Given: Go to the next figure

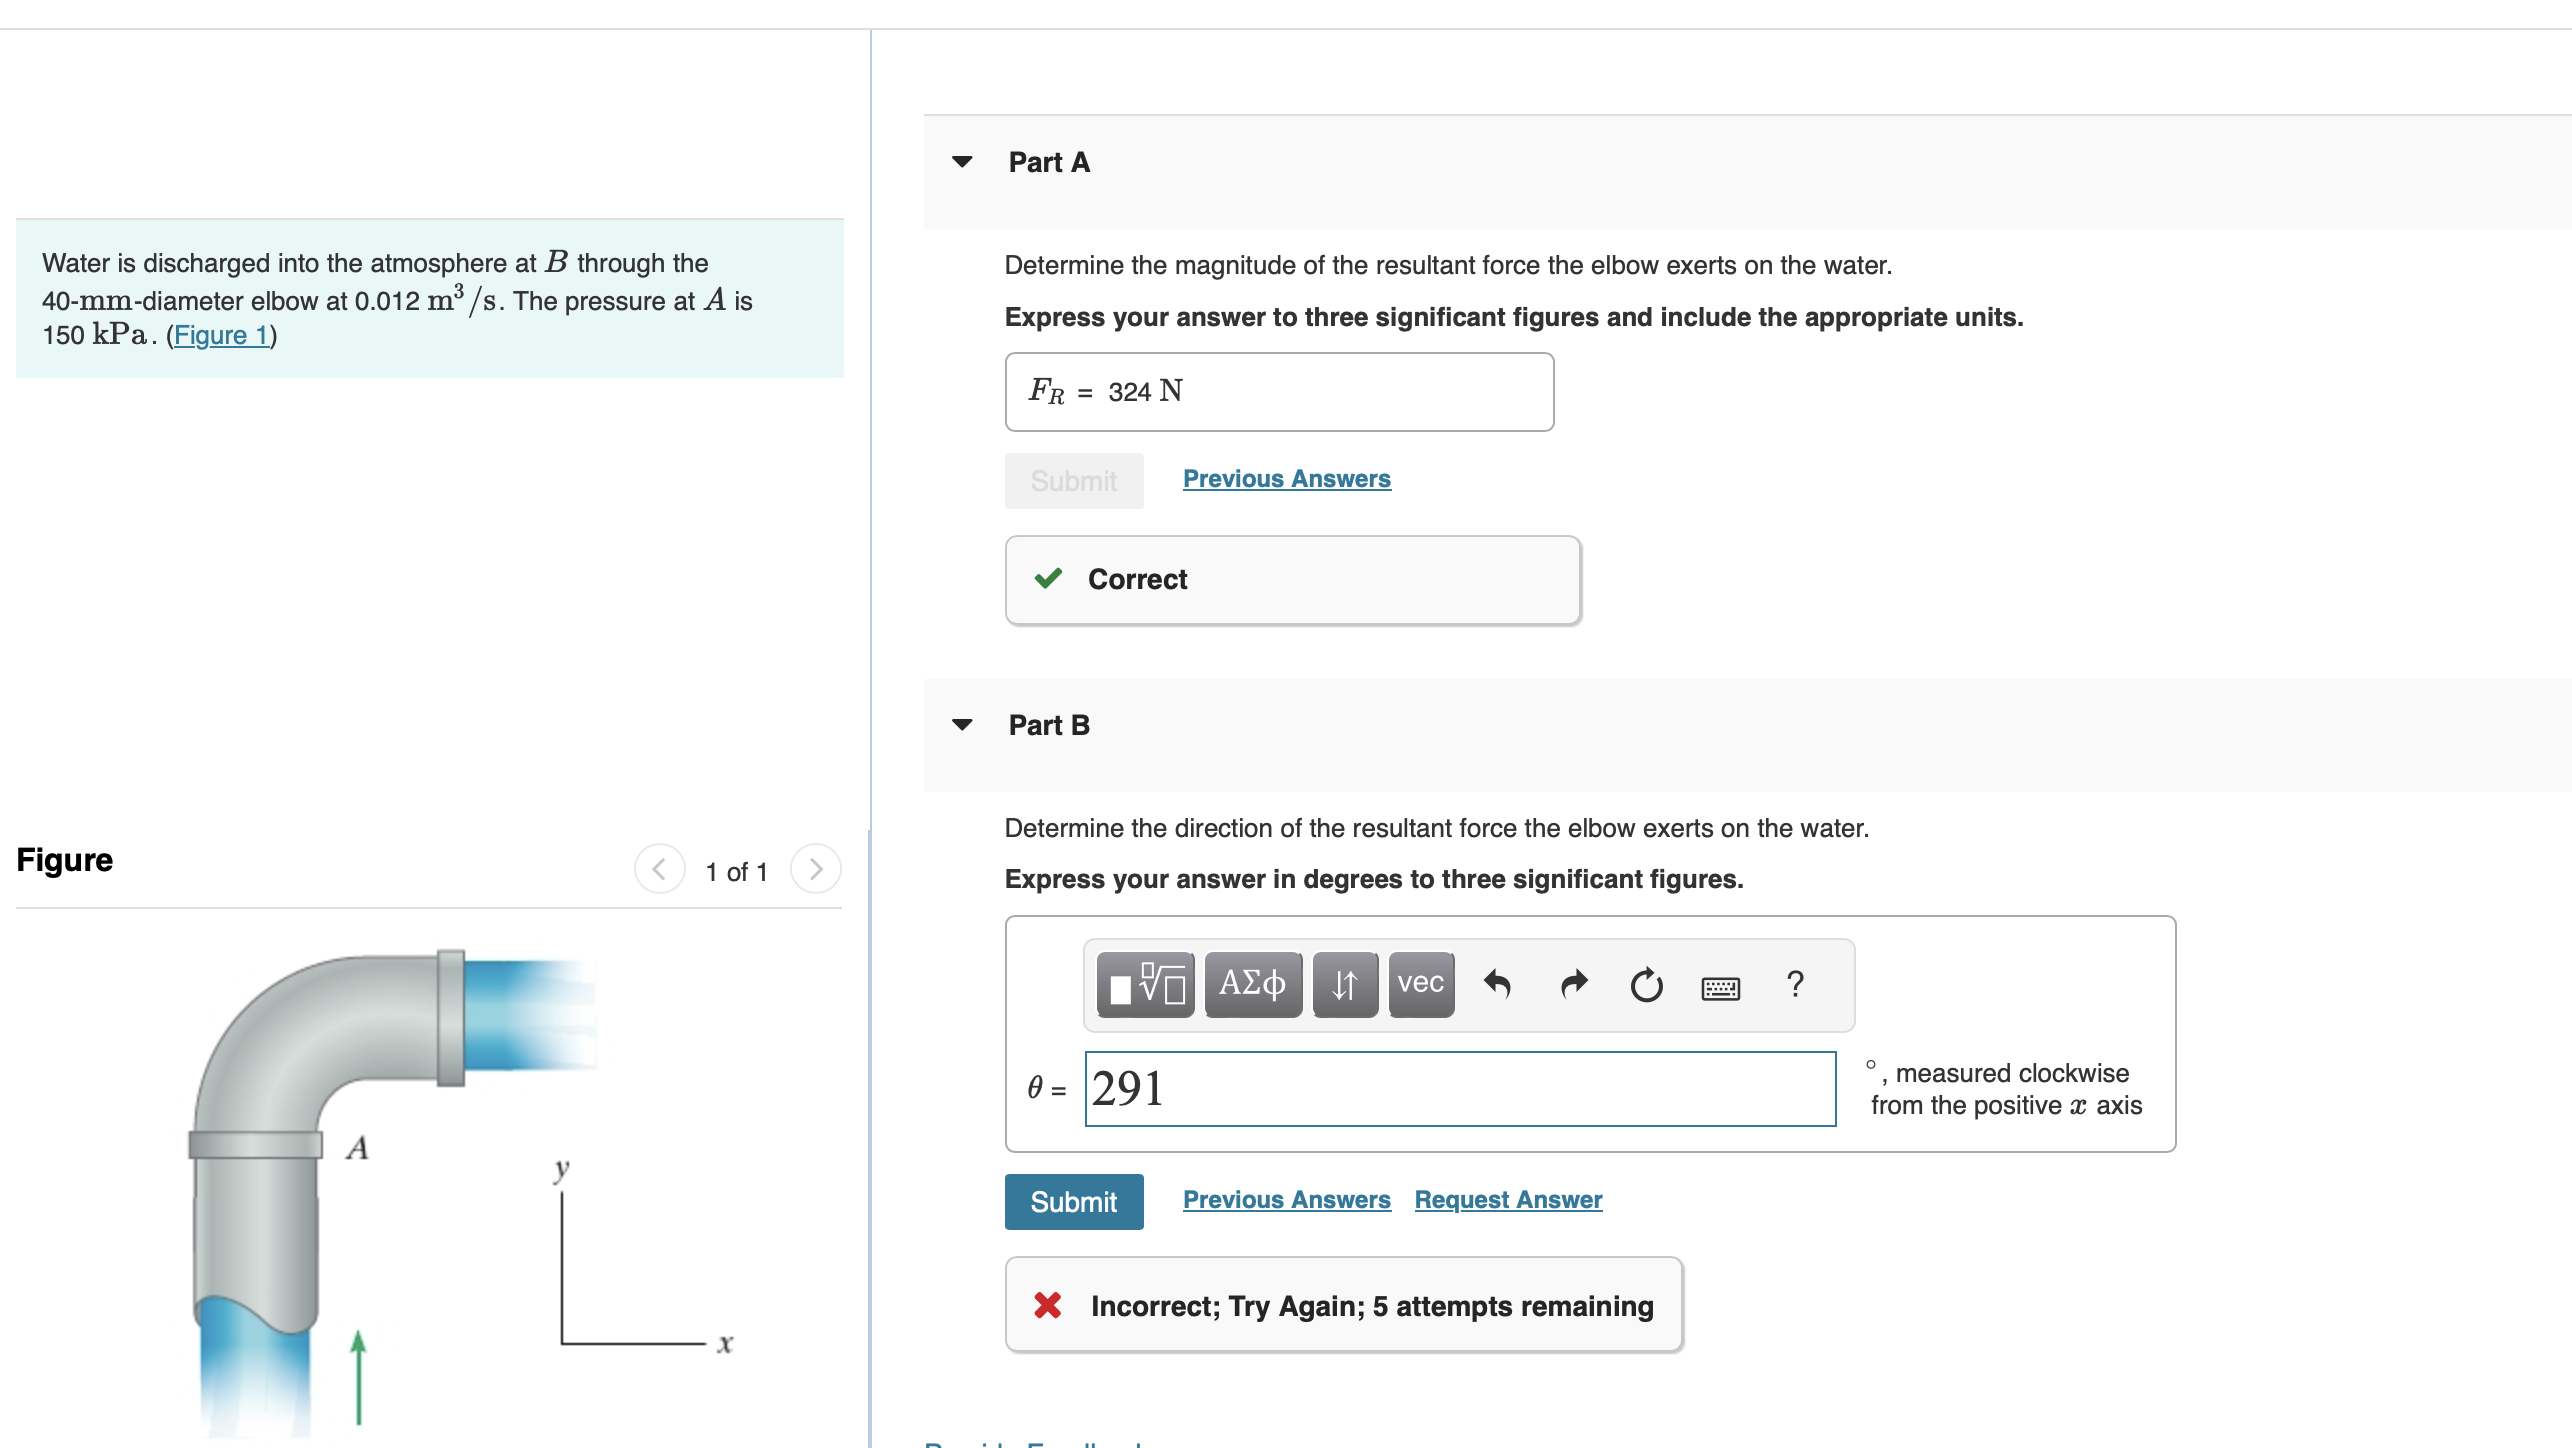Looking at the screenshot, I should [816, 869].
